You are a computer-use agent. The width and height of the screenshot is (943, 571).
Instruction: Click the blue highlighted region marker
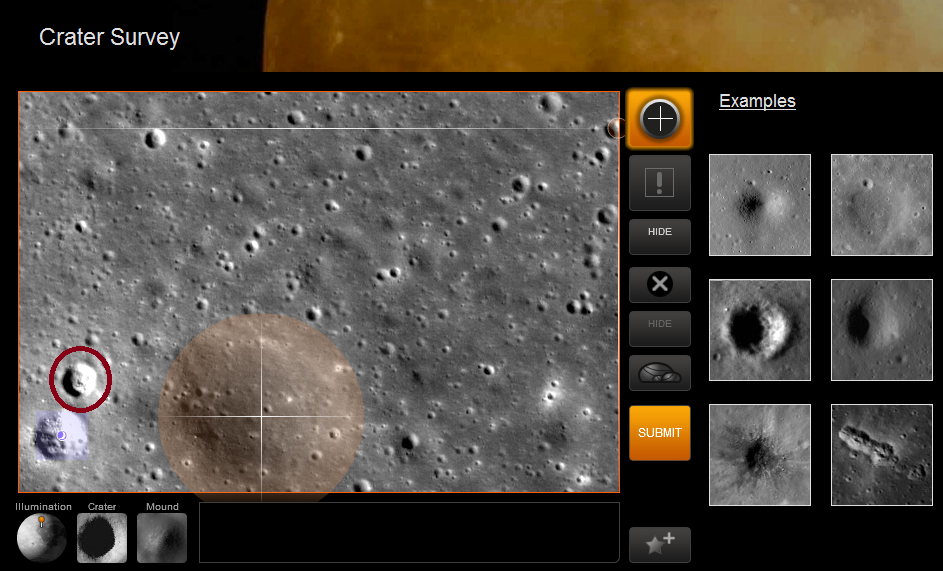tap(58, 437)
